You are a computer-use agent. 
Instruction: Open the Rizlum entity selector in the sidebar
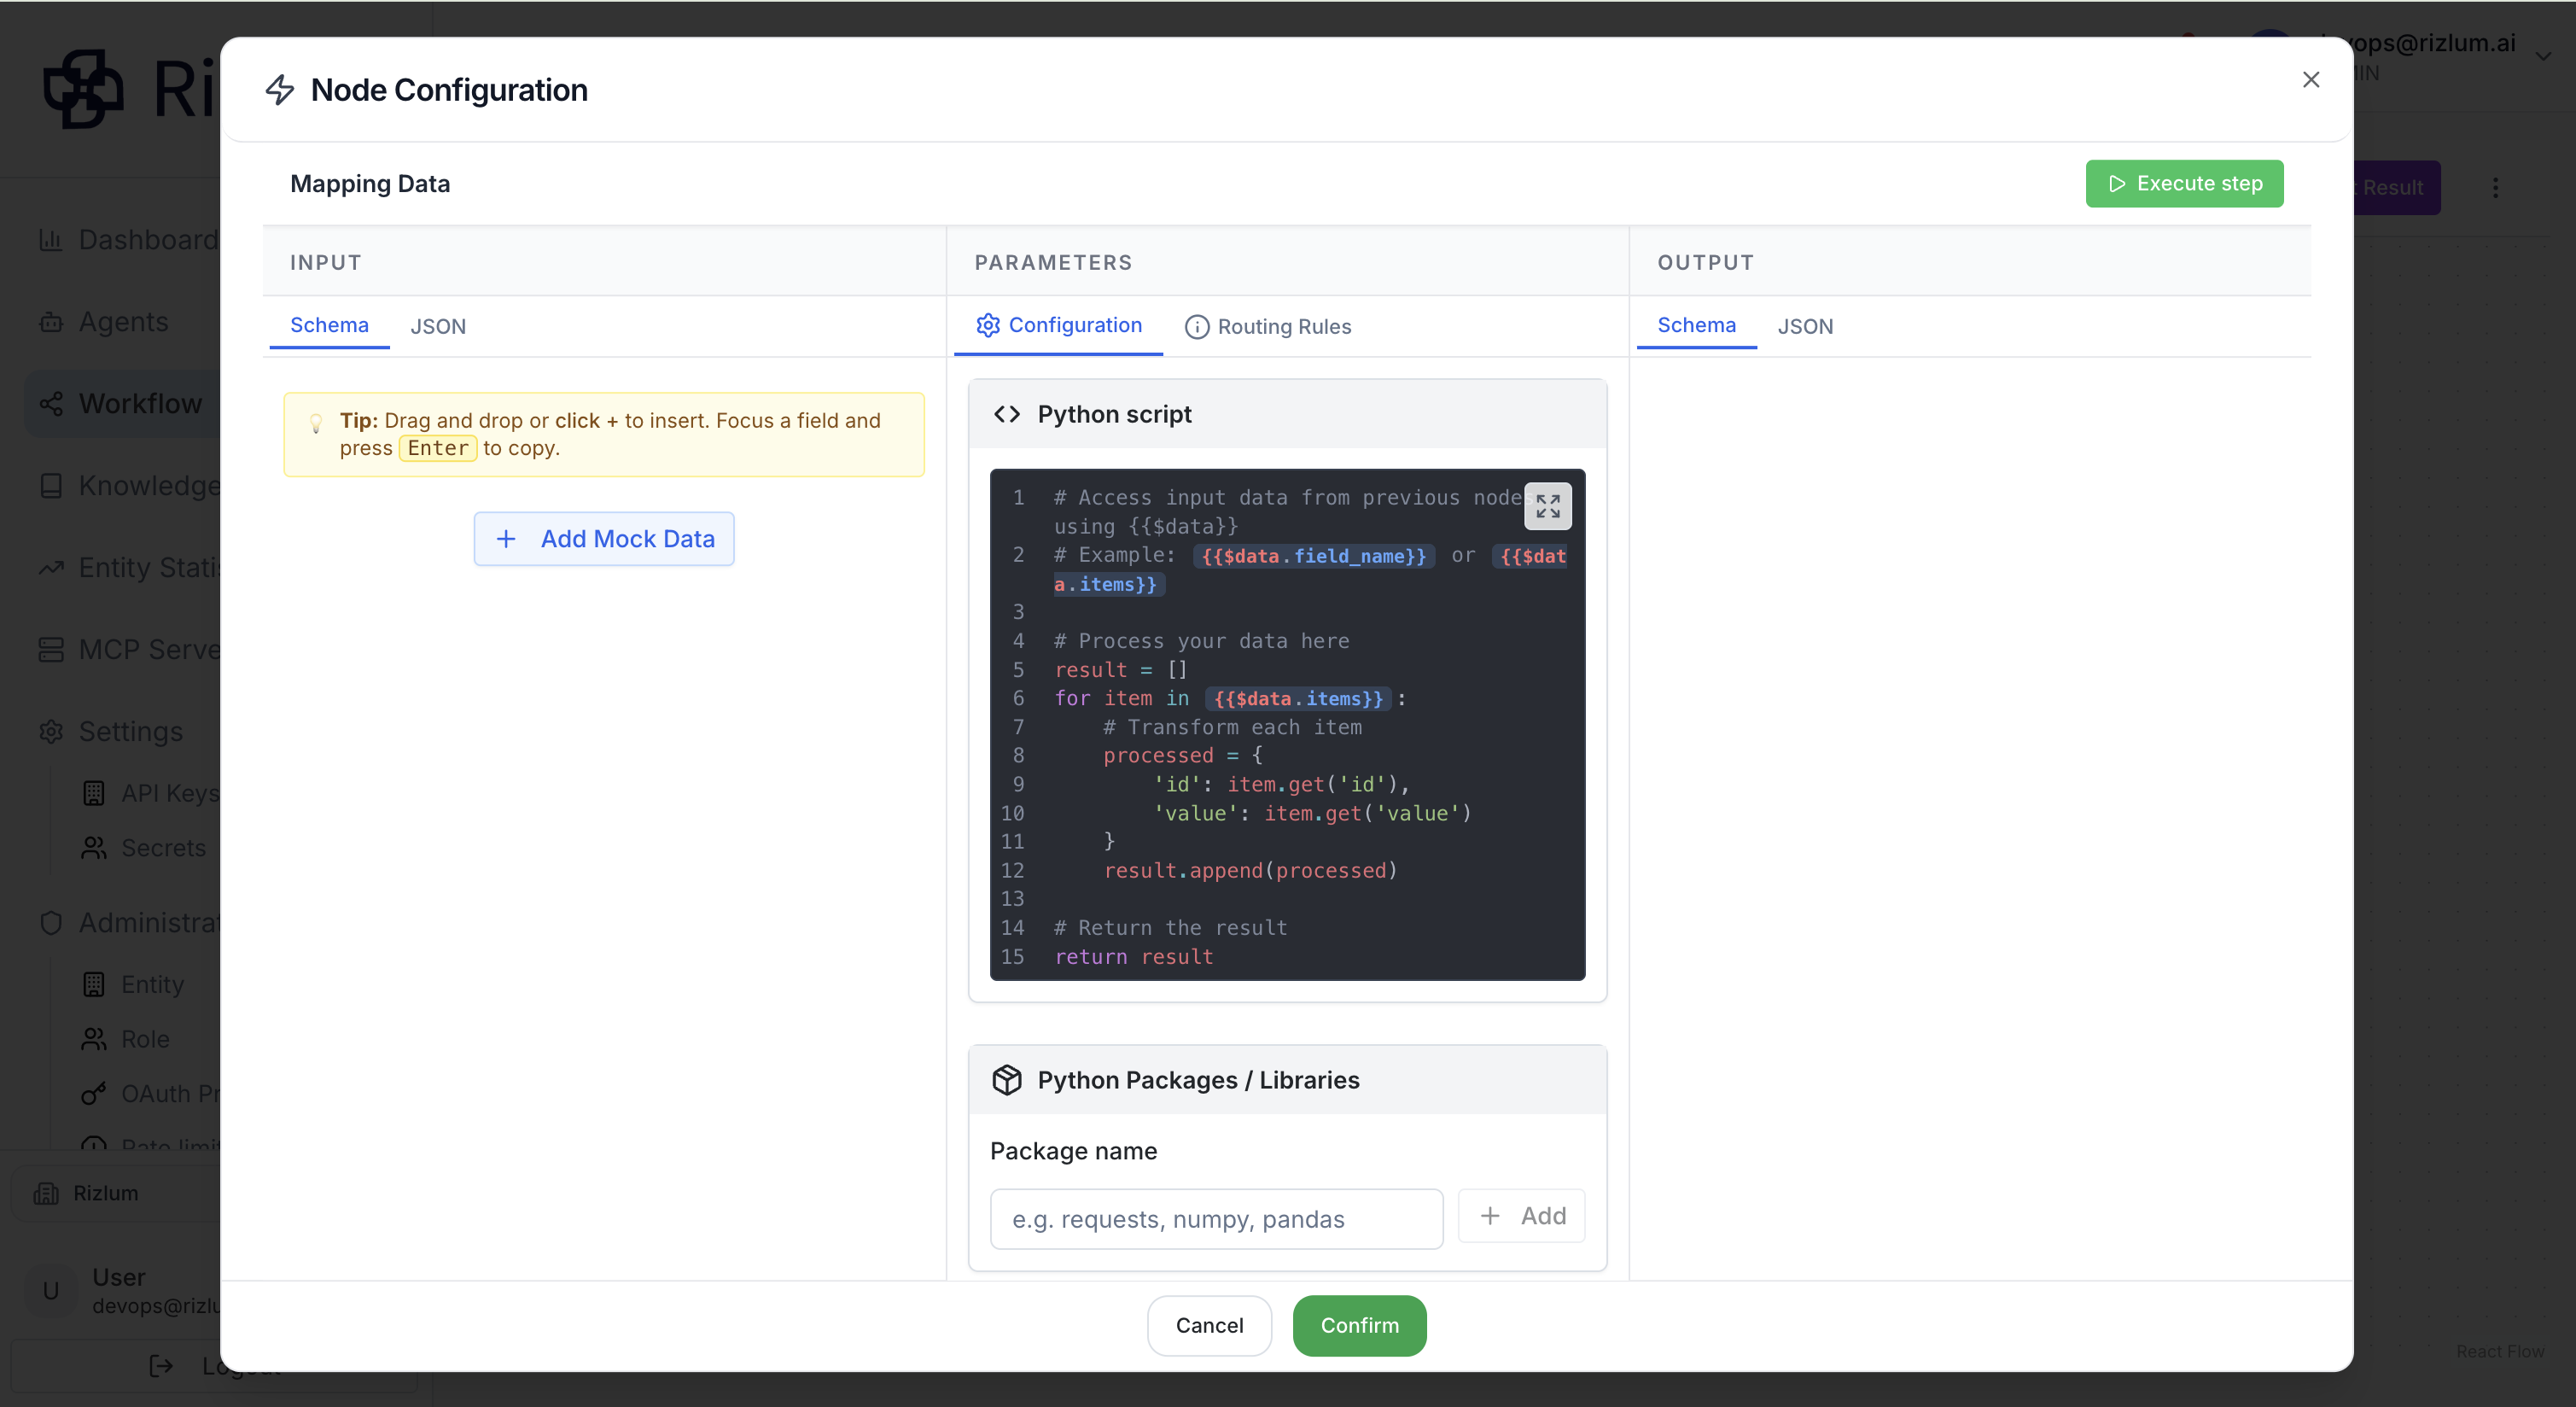115,1193
